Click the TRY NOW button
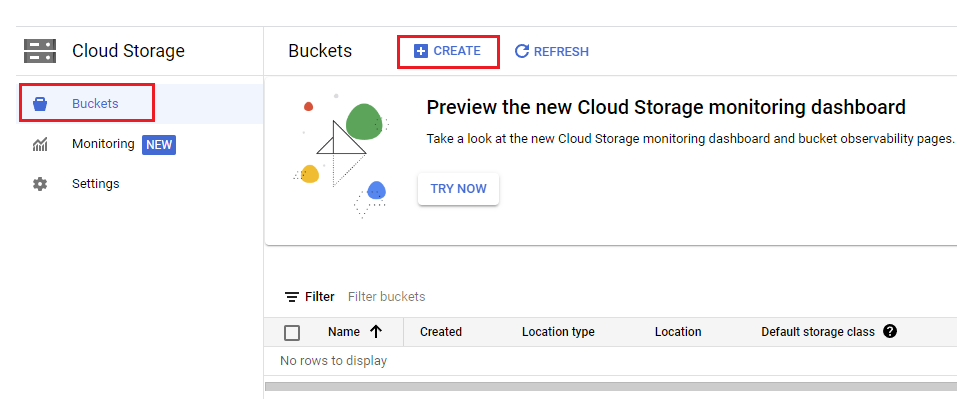 tap(458, 189)
